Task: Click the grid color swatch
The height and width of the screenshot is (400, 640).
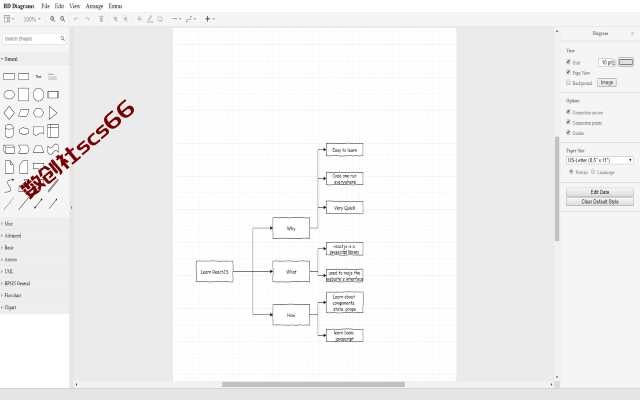Action: coord(626,62)
